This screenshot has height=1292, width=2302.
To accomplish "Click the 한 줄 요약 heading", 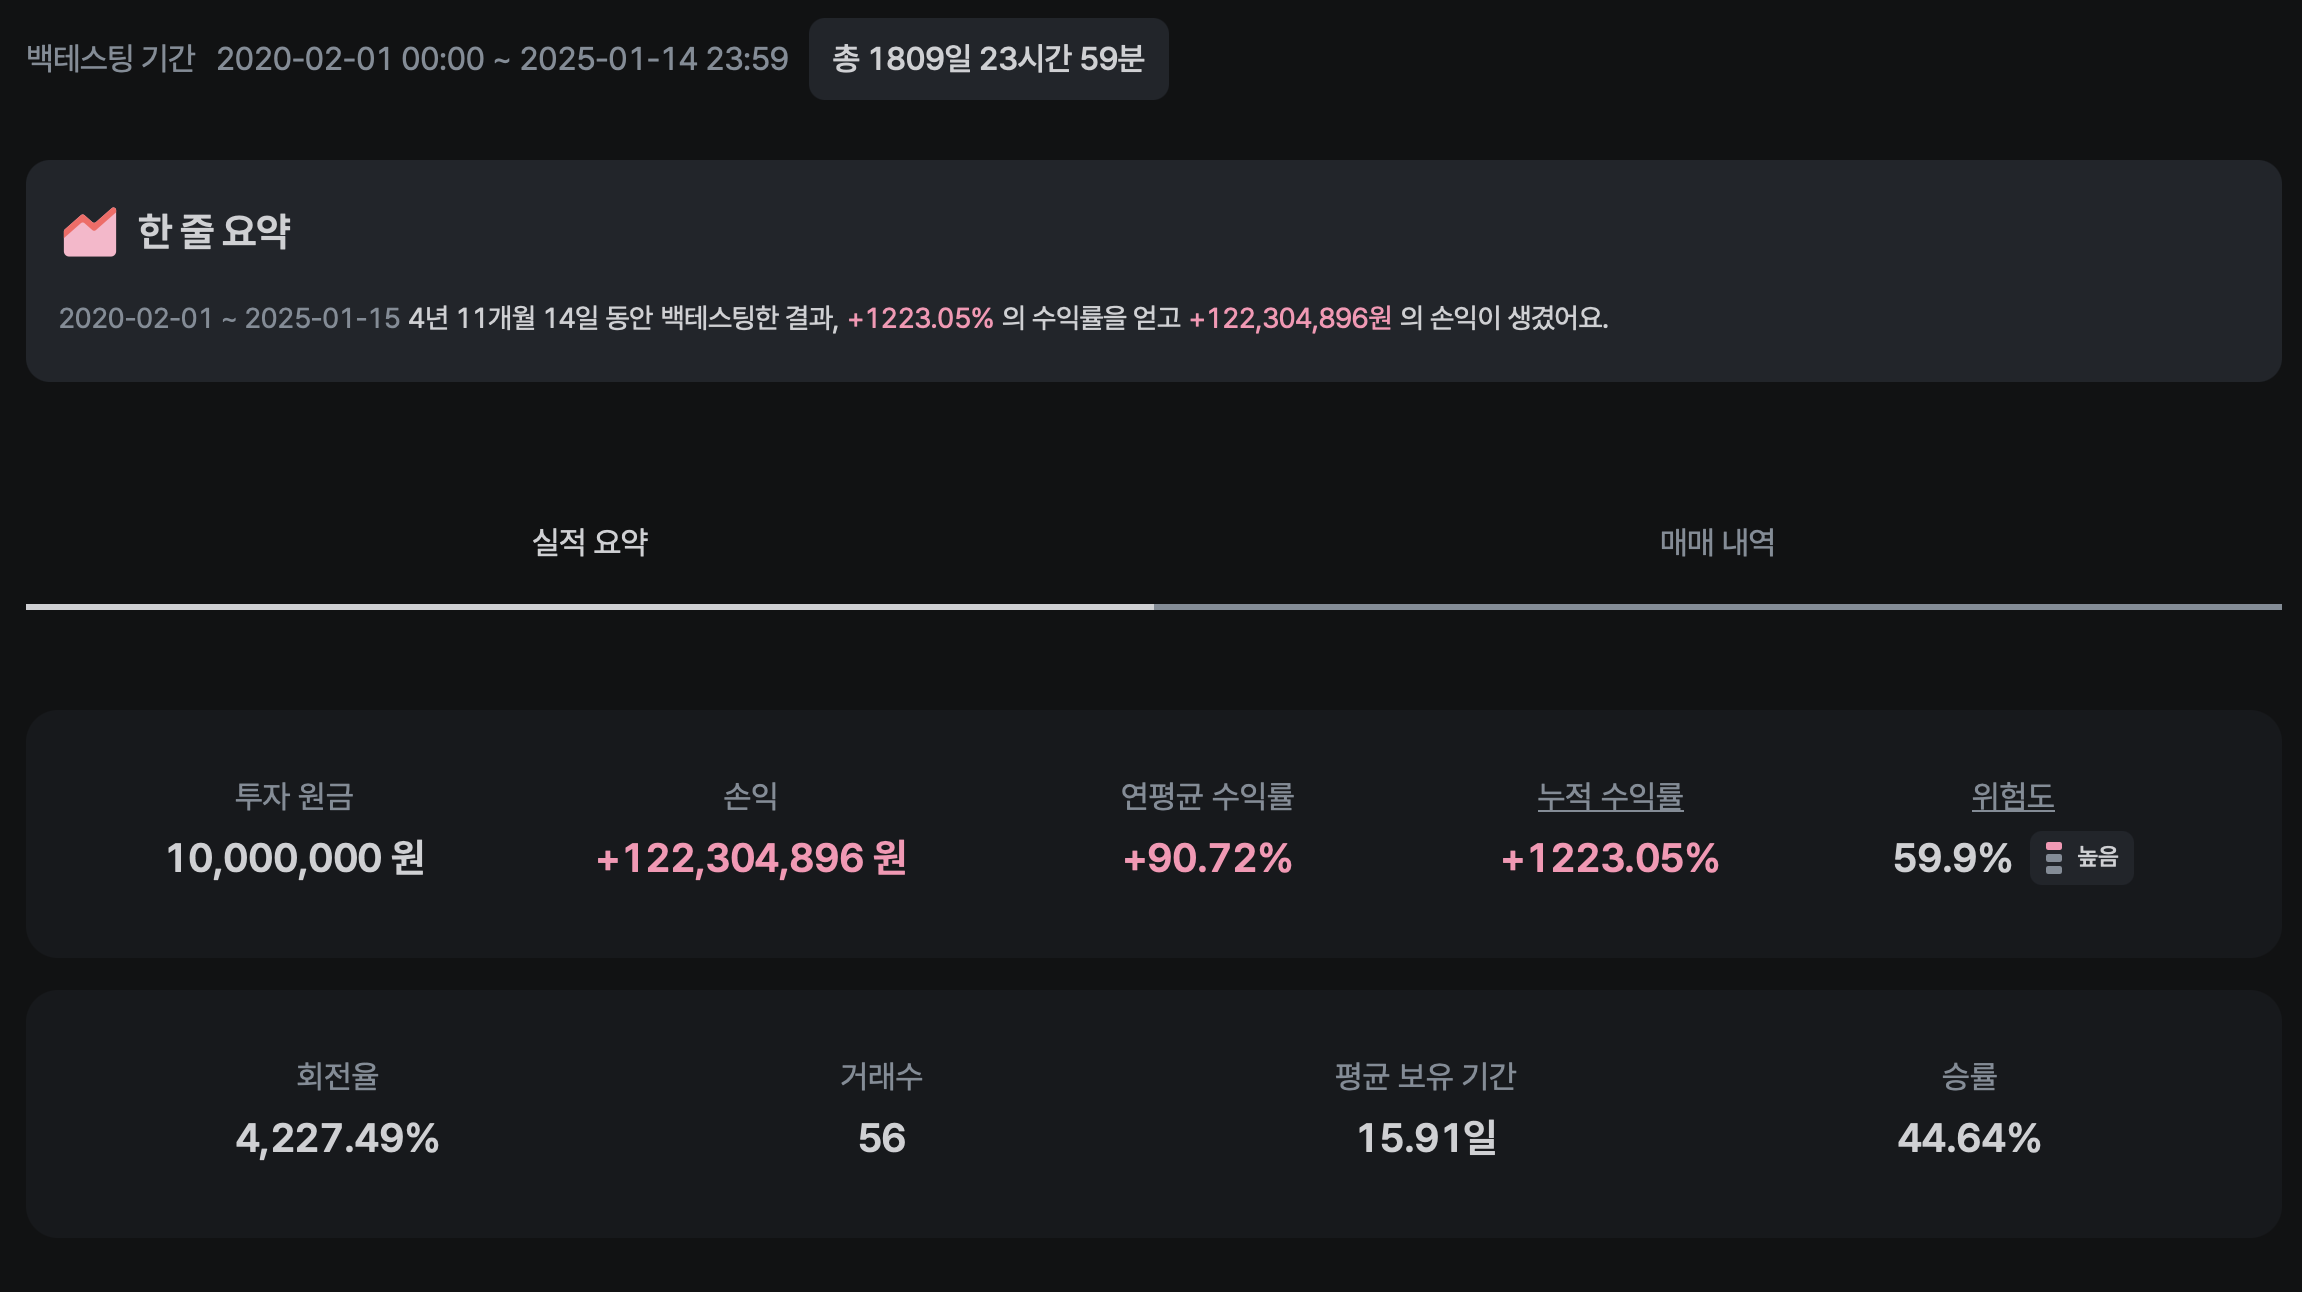I will (214, 232).
